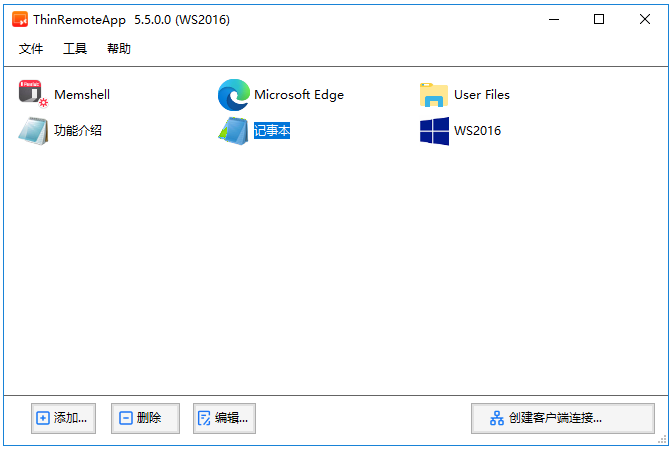Click the Memshell label
The height and width of the screenshot is (450, 671).
click(82, 95)
